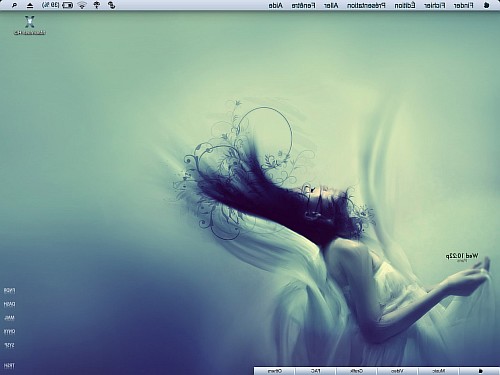Open the Aide menu
Screen dimensions: 500x375
(276, 5)
